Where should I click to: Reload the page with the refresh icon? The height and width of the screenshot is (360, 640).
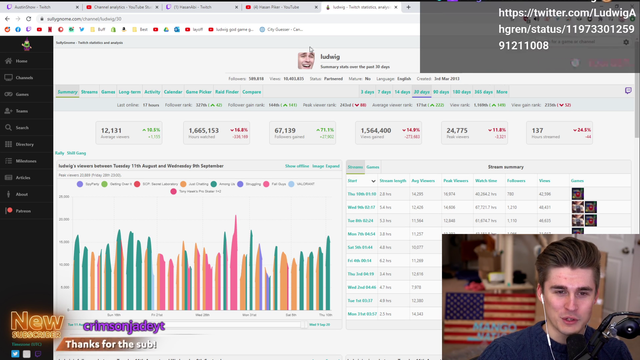[28, 19]
